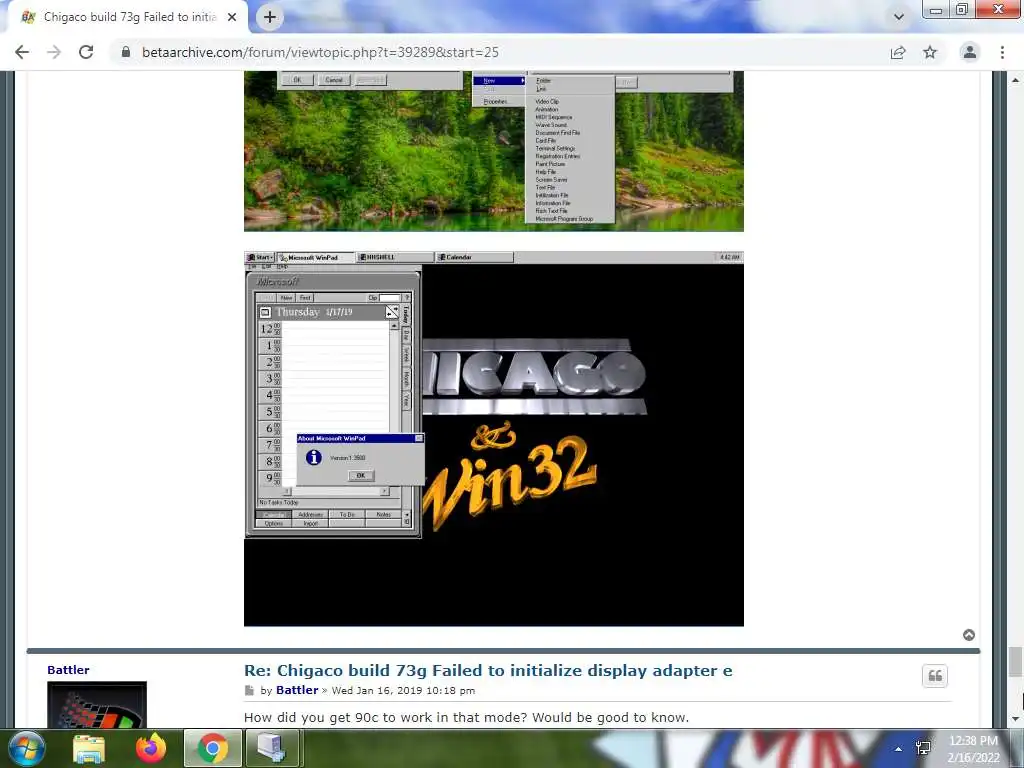Click the post date Wed Jan 16, 2019
The image size is (1024, 768).
[403, 690]
